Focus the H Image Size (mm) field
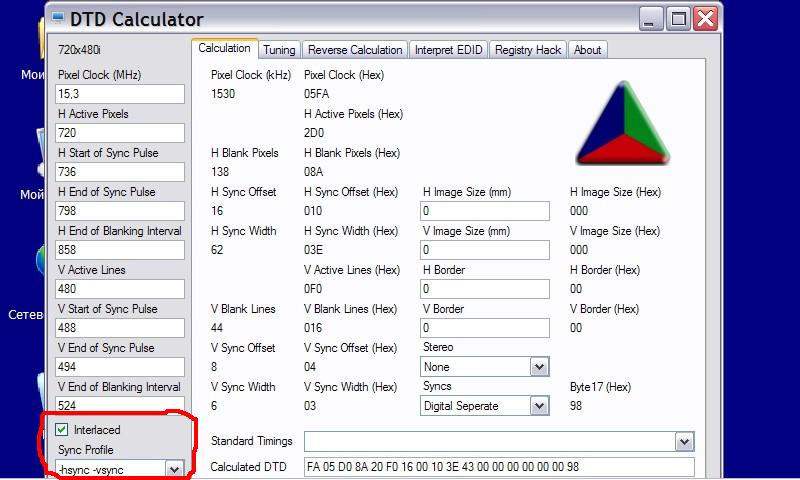Viewport: 800px width, 480px height. pos(485,211)
